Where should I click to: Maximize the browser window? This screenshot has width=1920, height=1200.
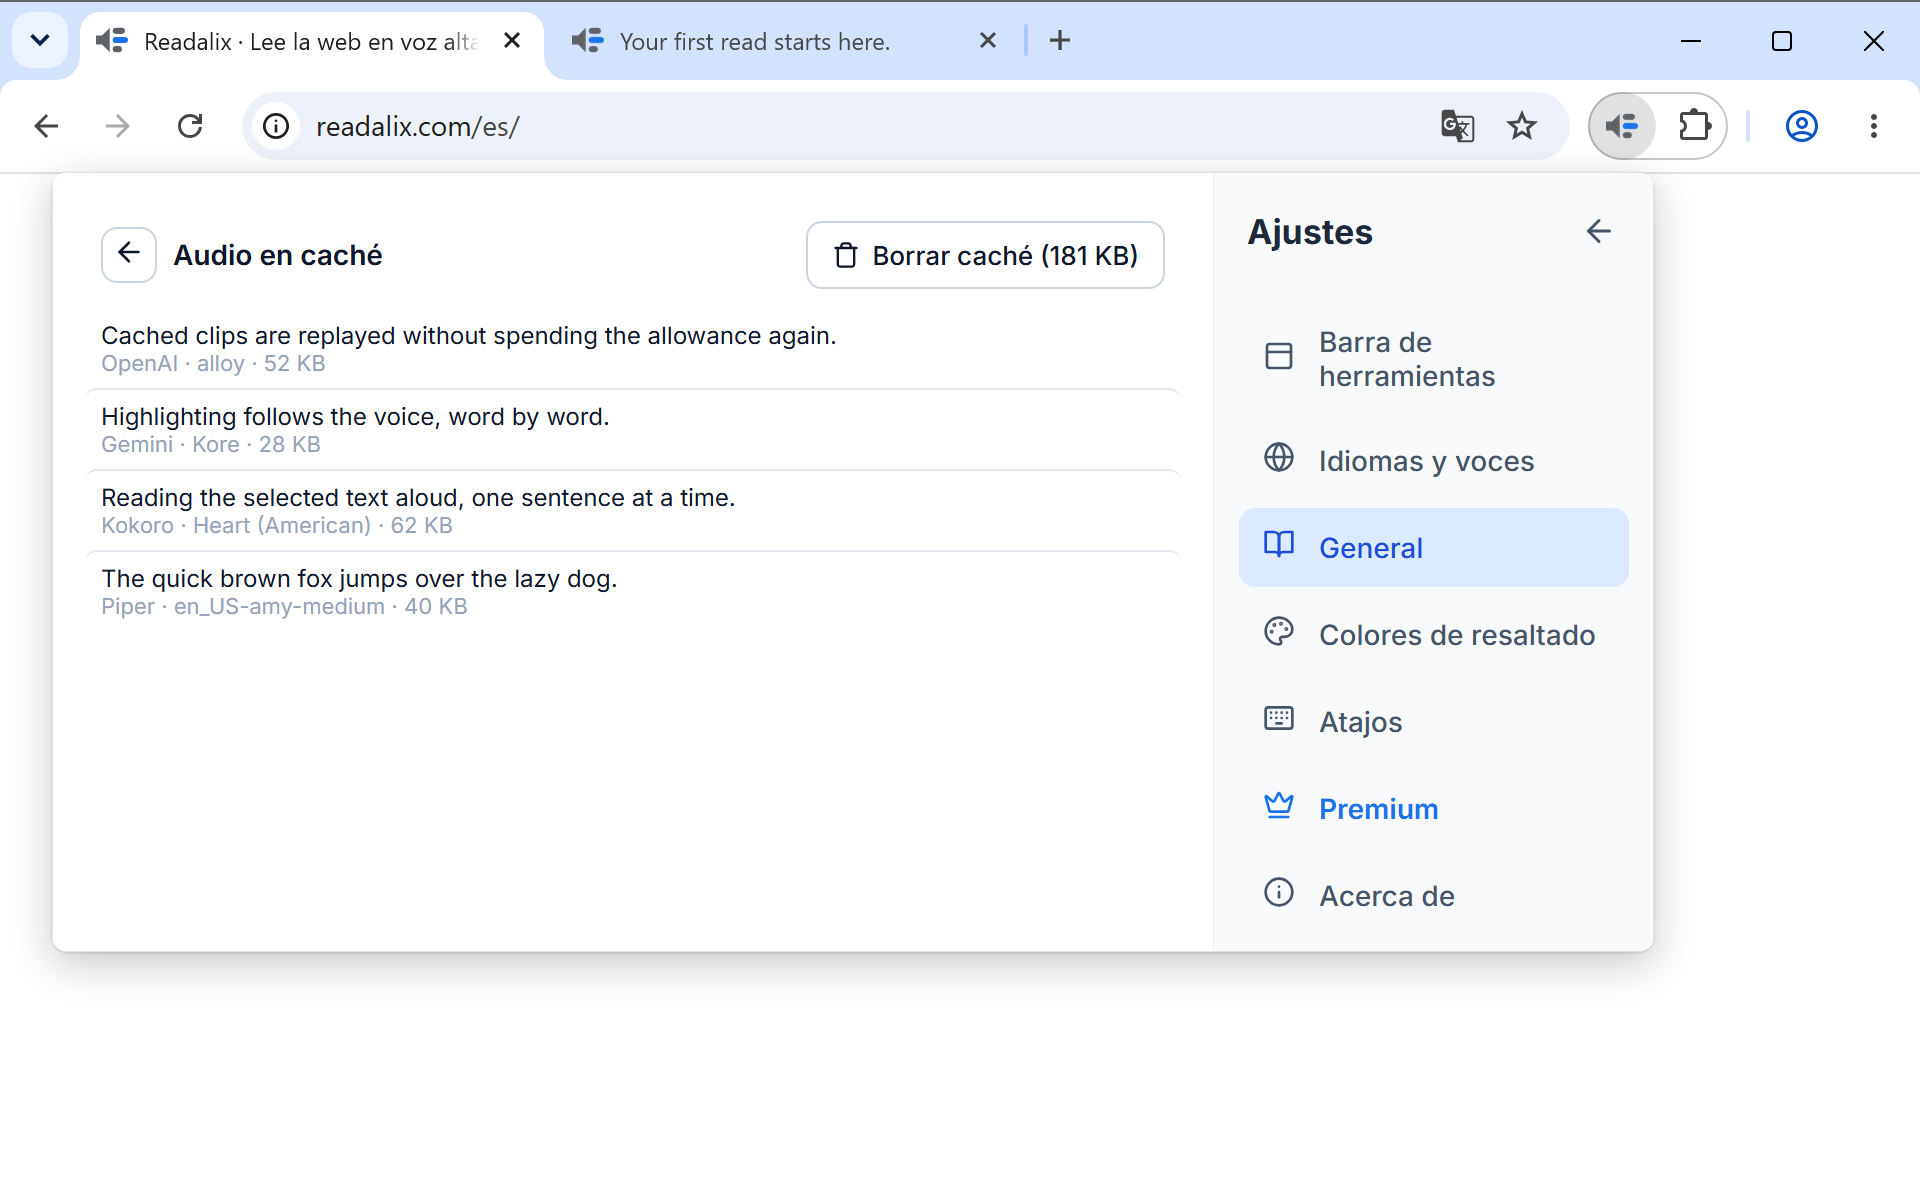1782,41
